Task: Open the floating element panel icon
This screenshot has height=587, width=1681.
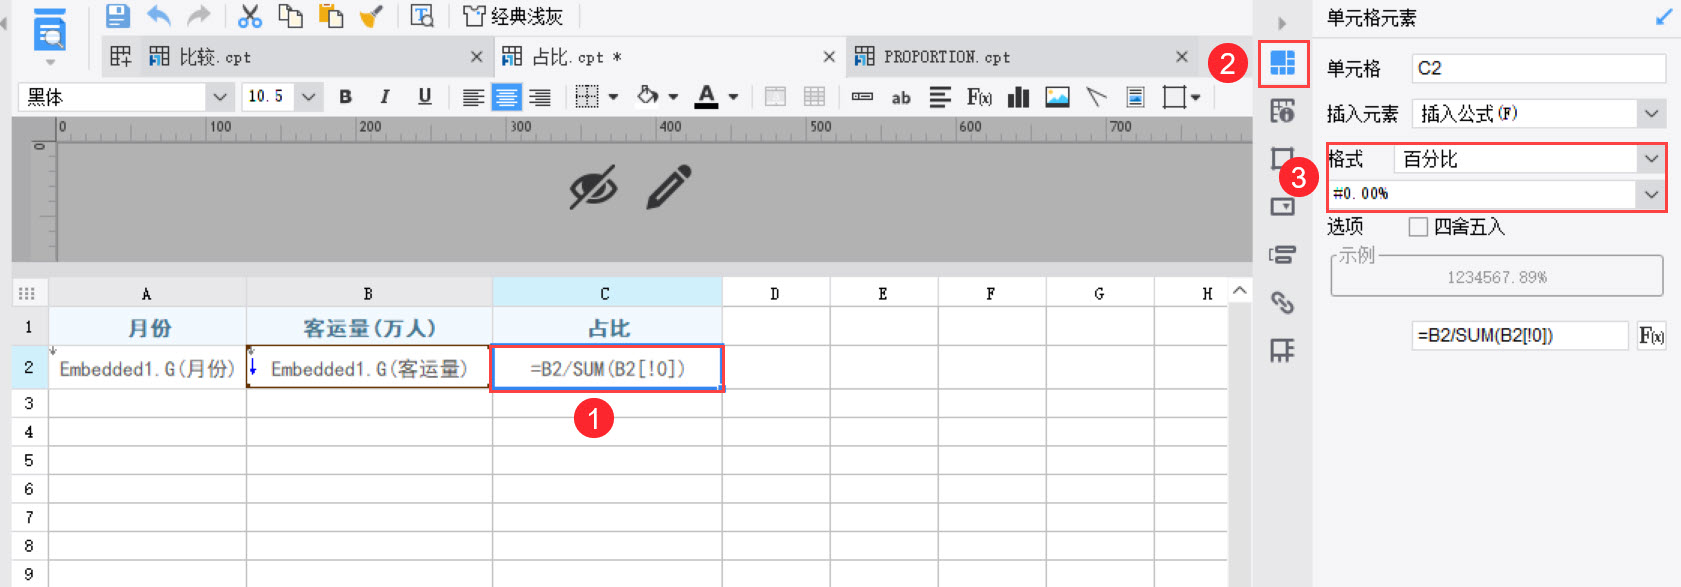Action: 1282,158
